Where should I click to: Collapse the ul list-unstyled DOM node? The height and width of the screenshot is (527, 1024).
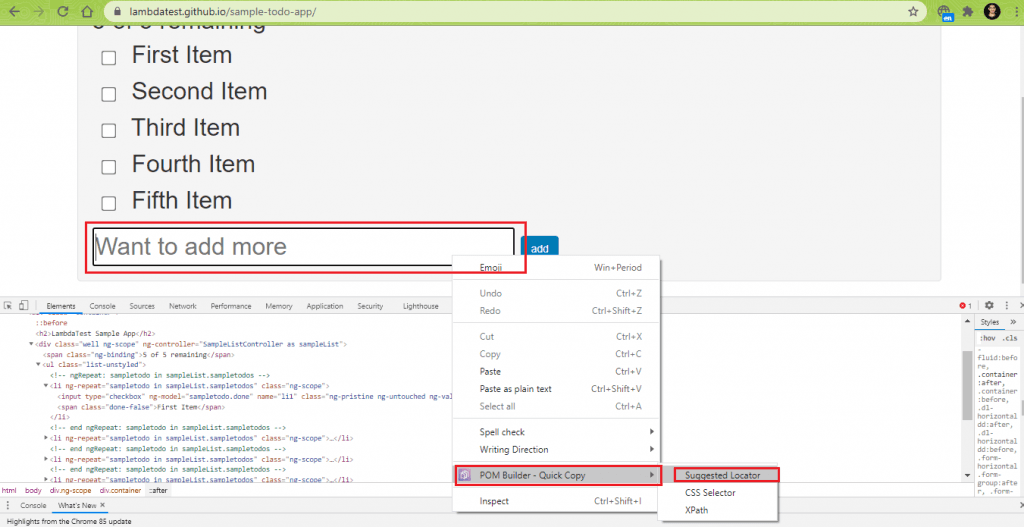[38, 365]
